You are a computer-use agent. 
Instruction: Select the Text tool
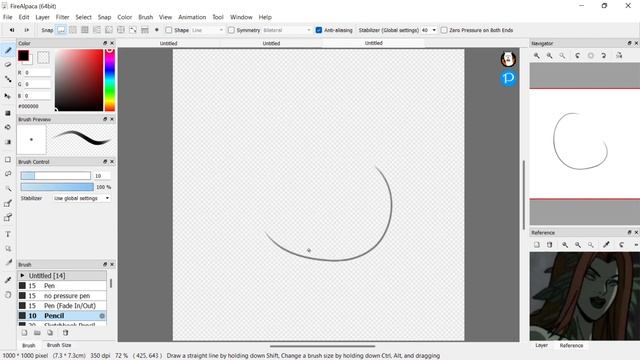click(x=8, y=234)
